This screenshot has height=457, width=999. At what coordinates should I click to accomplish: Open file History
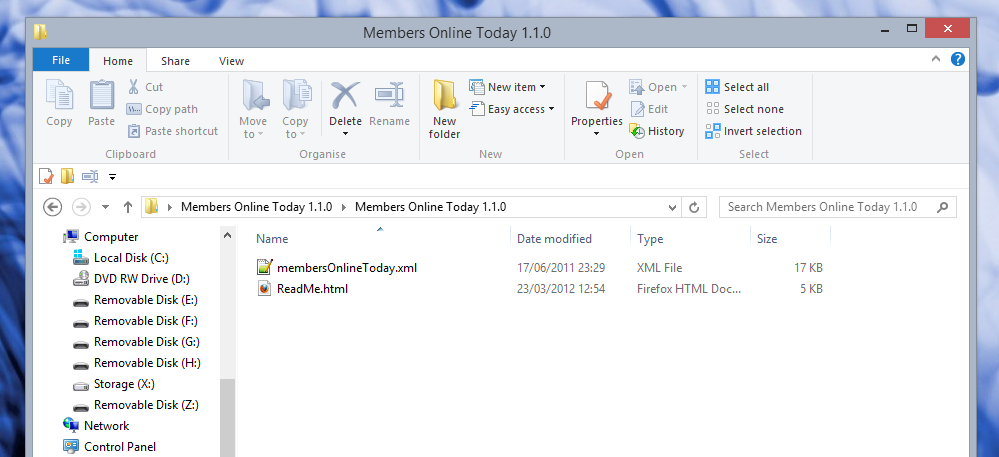pos(657,131)
